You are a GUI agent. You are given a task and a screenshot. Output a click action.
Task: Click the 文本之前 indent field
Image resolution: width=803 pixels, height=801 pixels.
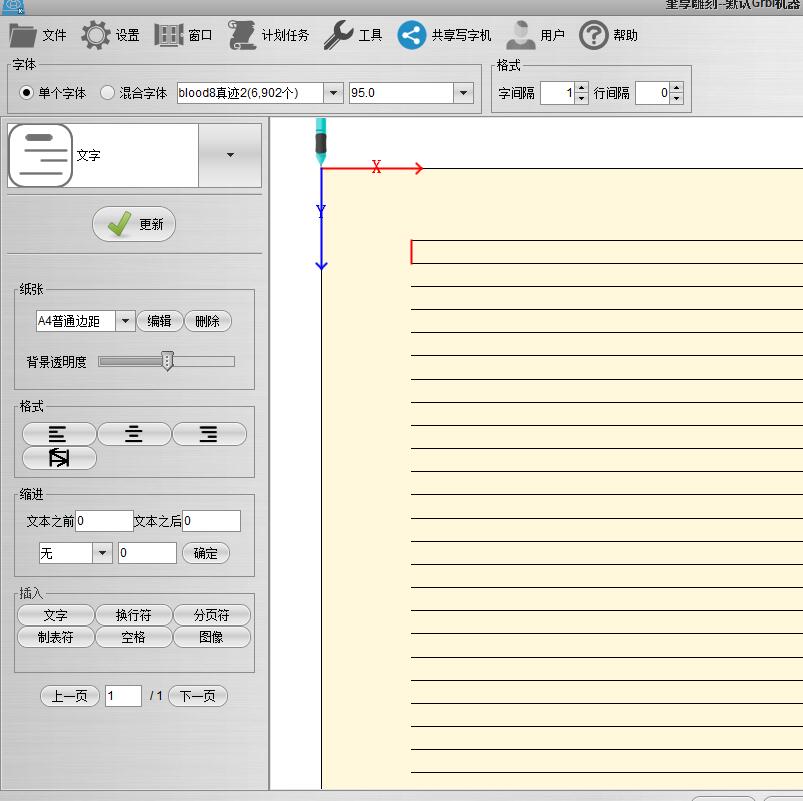click(104, 521)
